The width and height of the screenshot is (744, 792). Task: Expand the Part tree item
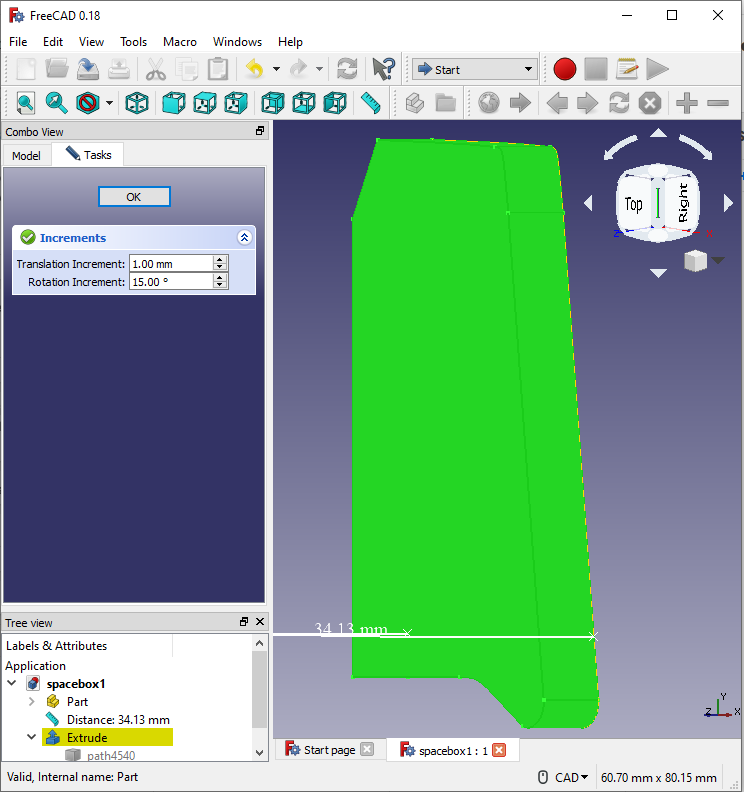pyautogui.click(x=31, y=702)
